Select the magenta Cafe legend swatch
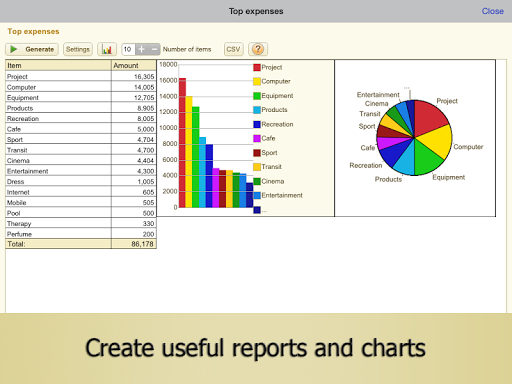Viewport: 512px width, 384px height. [x=257, y=138]
